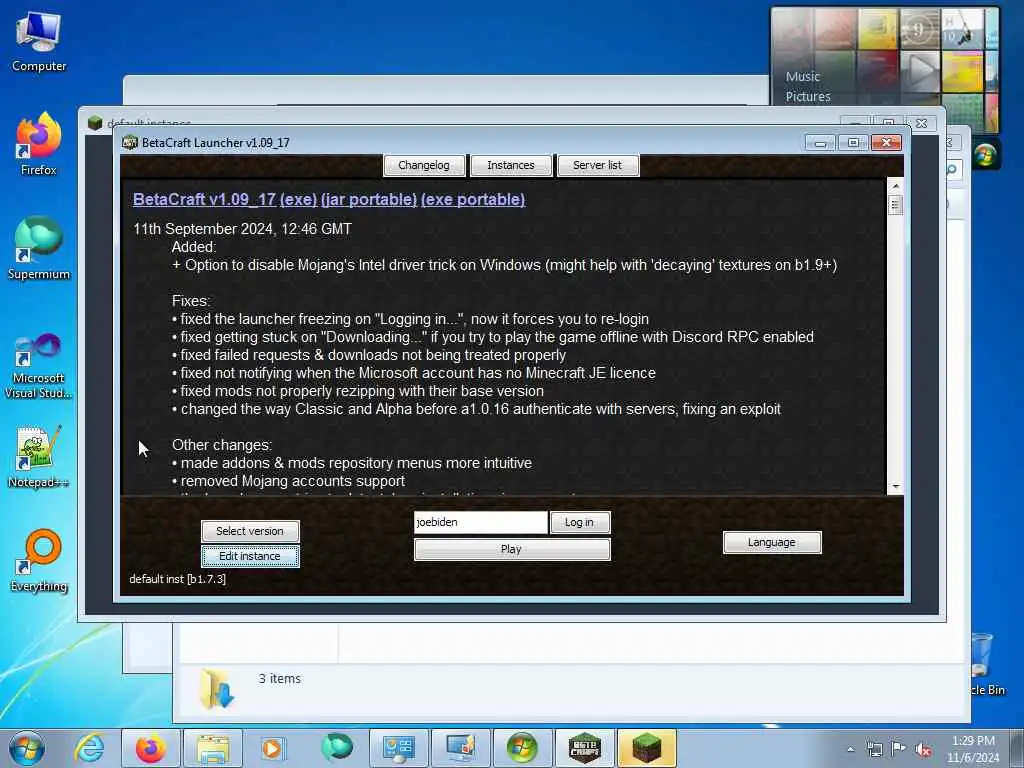This screenshot has height=768, width=1024.
Task: Click the Windows orb taskbar item
Action: [x=522, y=748]
